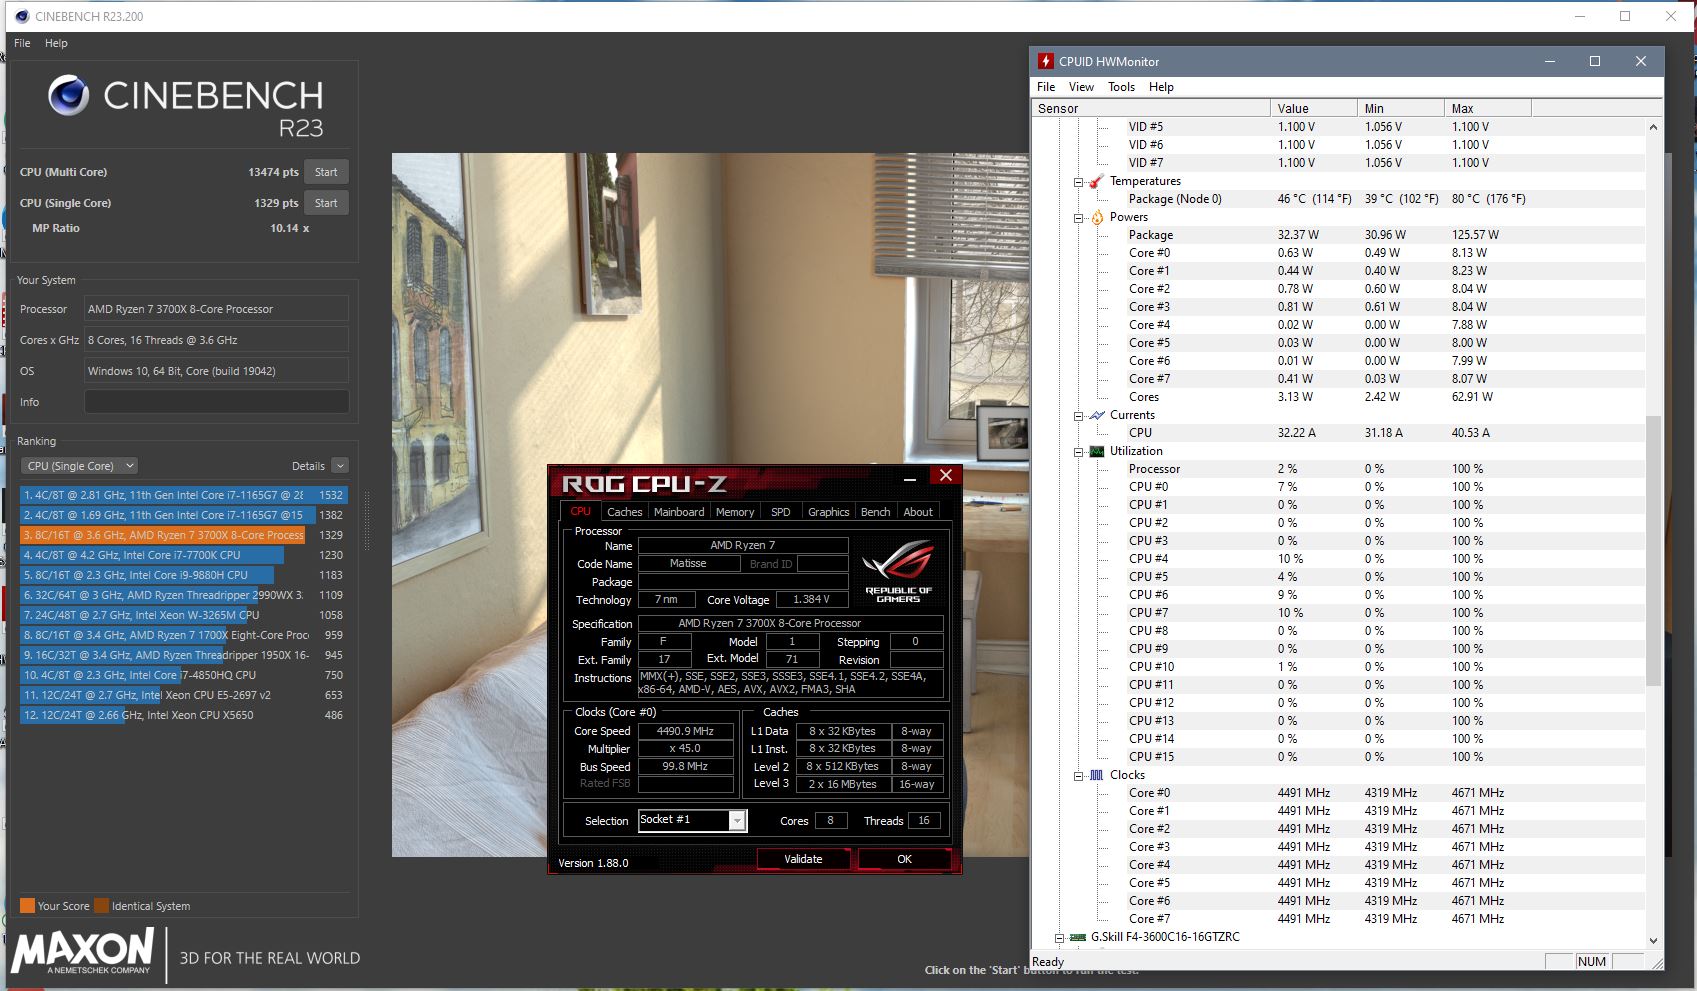This screenshot has height=991, width=1697.
Task: Click the Validate button in CPU-Z
Action: (803, 859)
